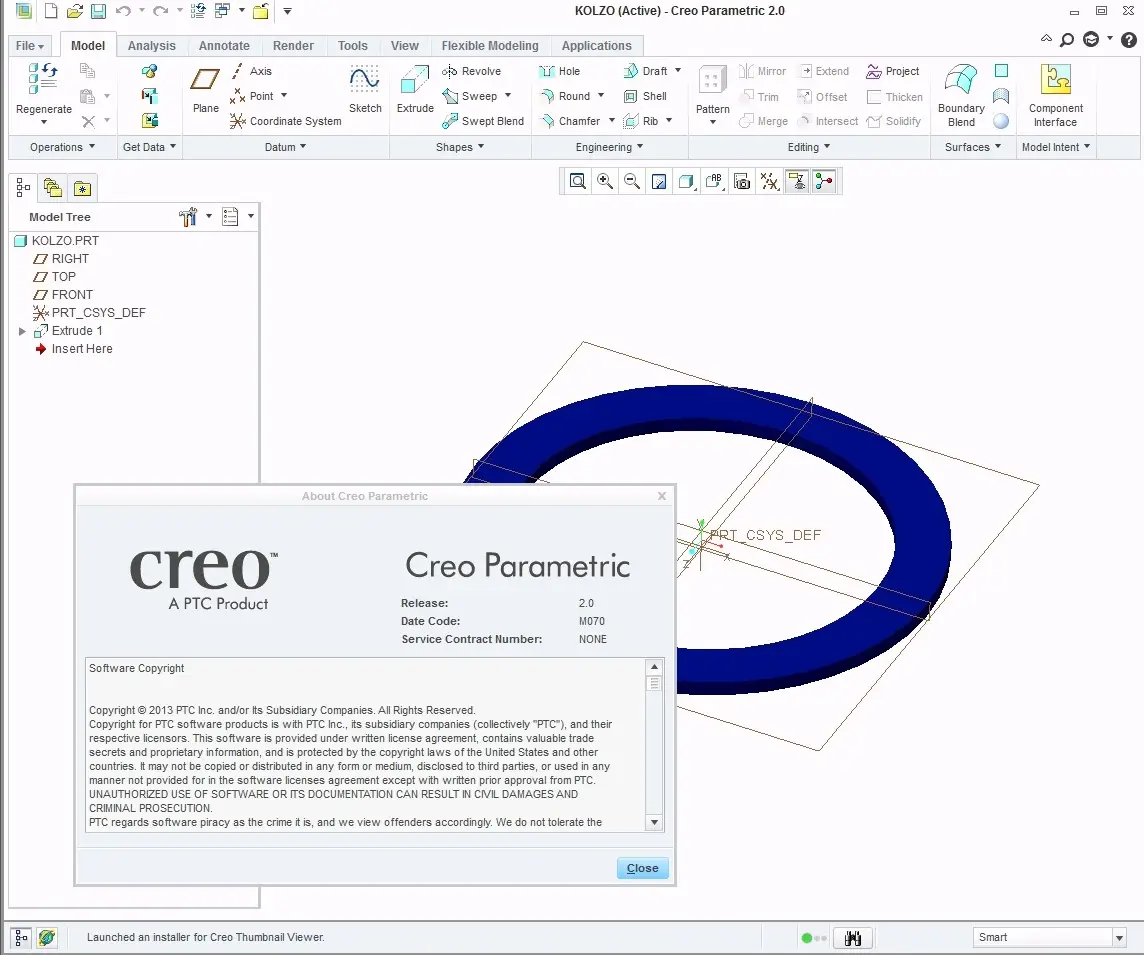Viewport: 1144px width, 955px height.
Task: Open the File menu
Action: coord(30,45)
